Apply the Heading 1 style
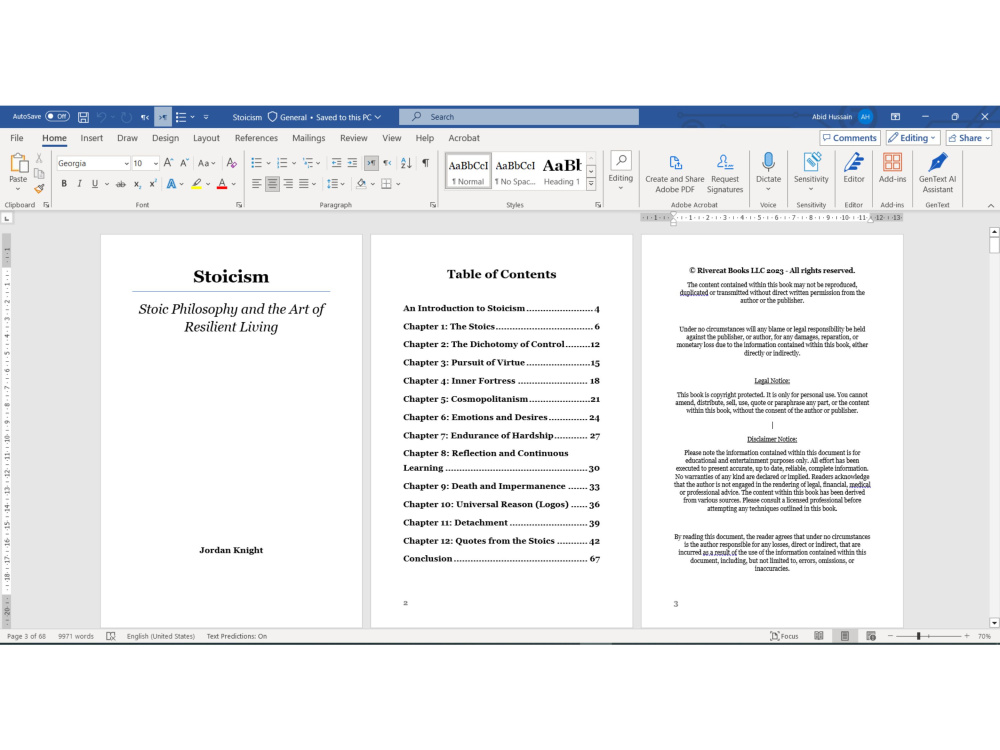 [562, 171]
